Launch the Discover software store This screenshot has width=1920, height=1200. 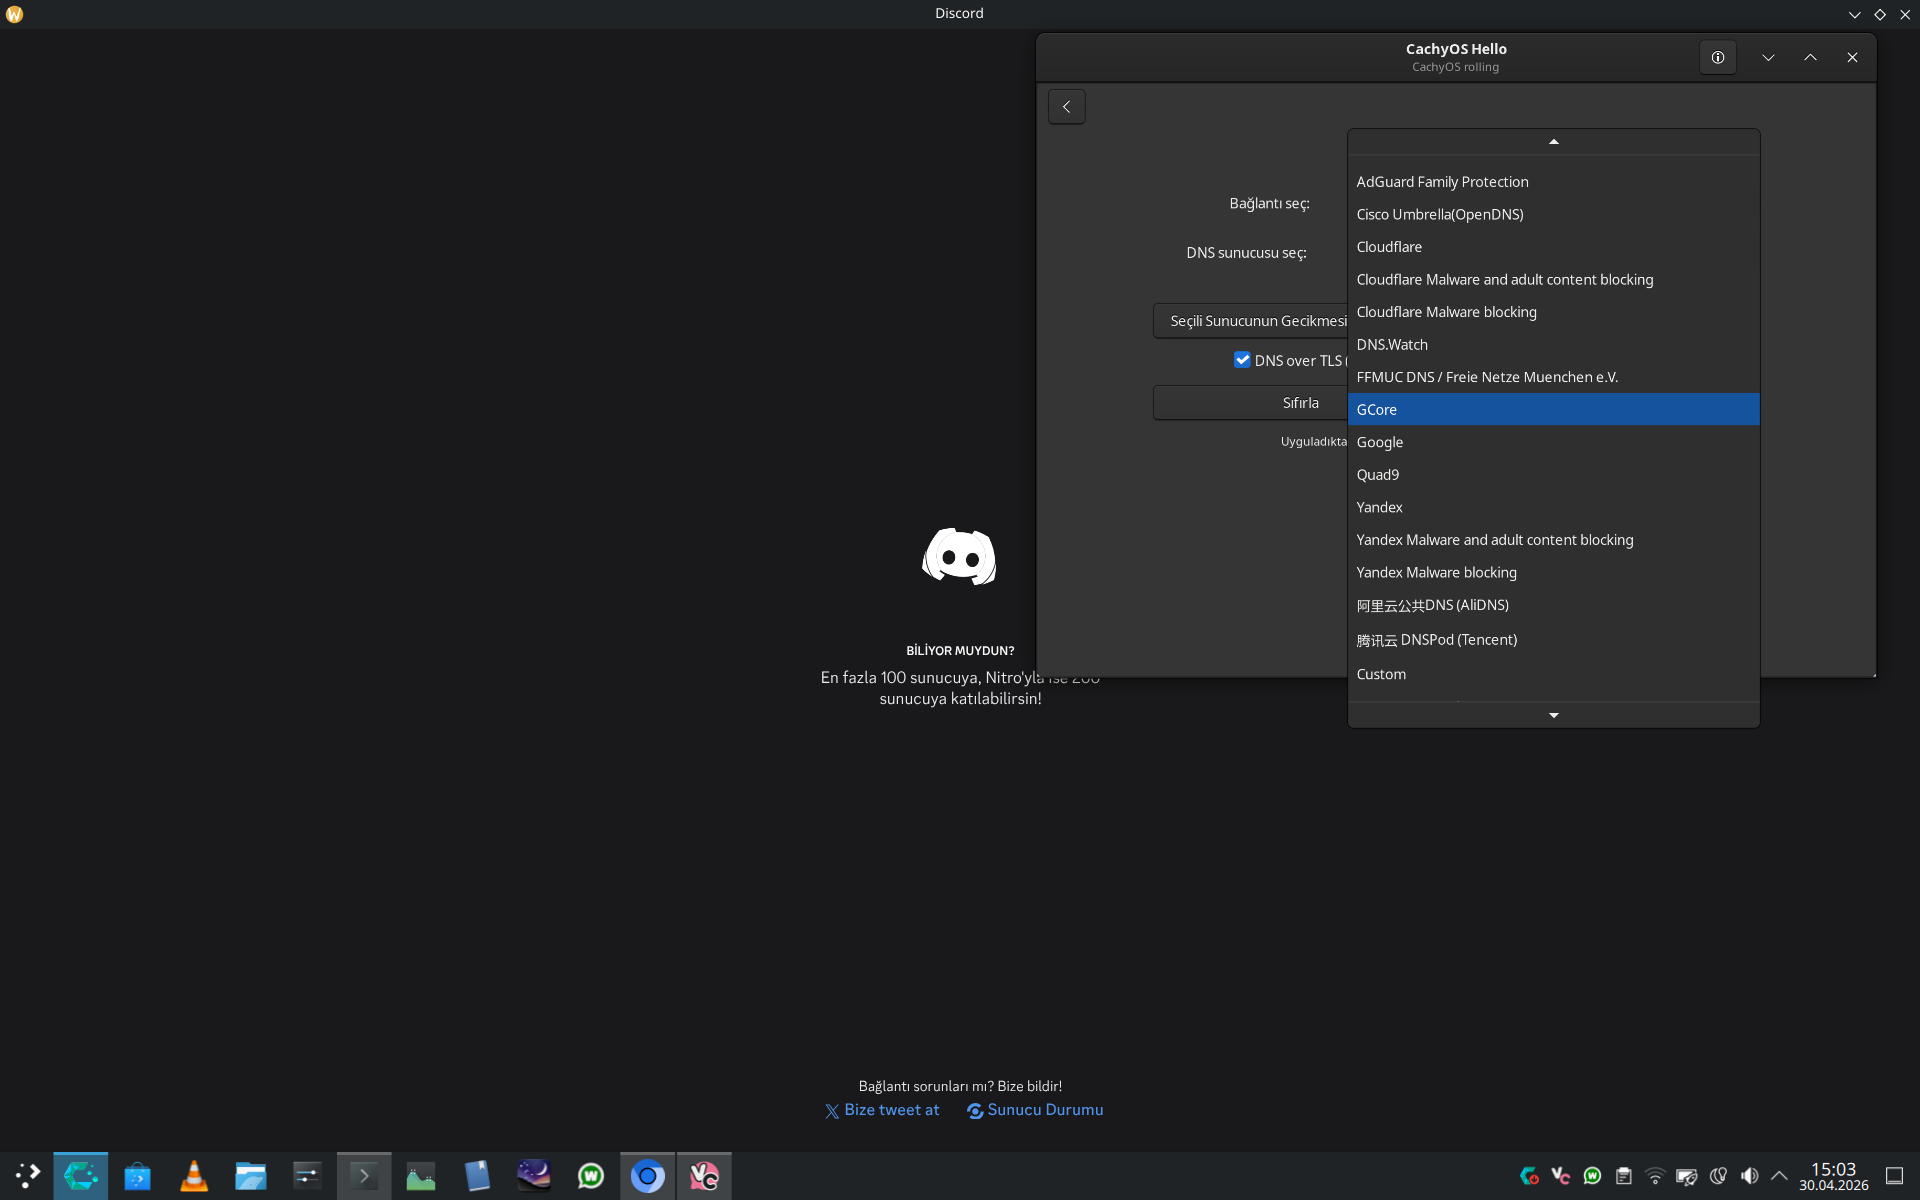(137, 1176)
